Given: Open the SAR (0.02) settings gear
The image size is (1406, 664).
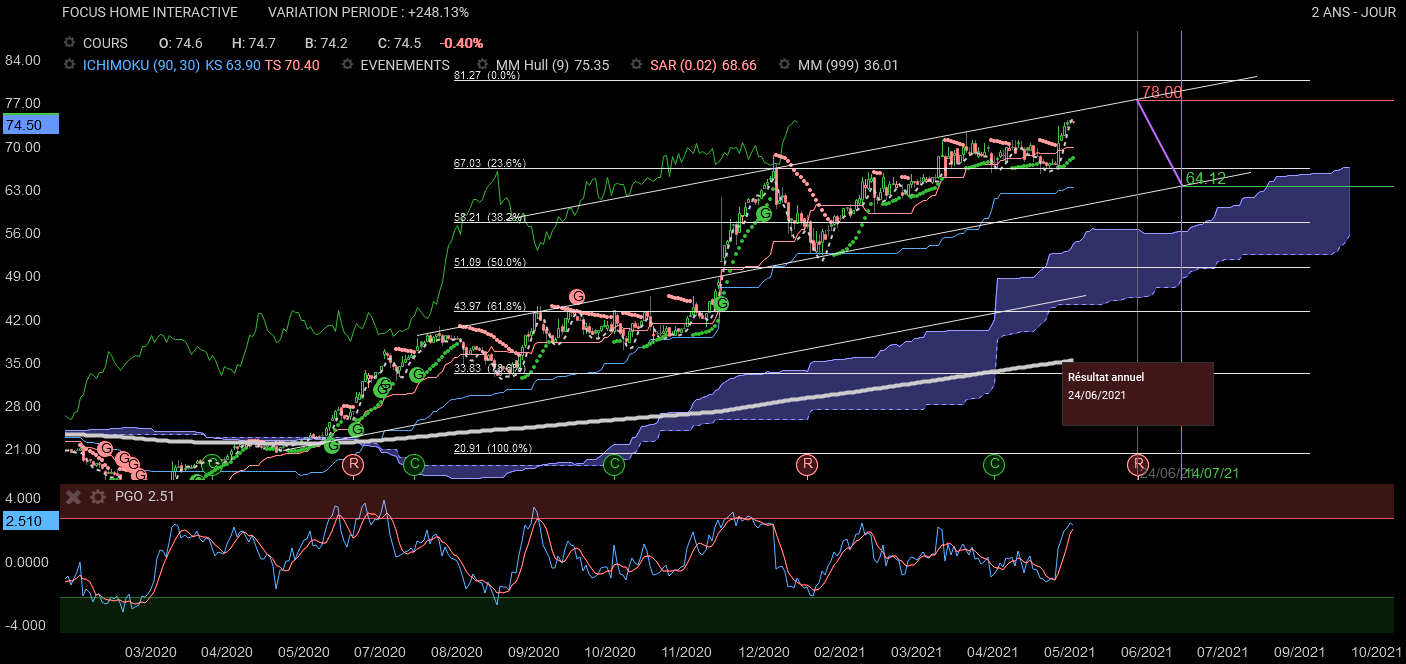Looking at the screenshot, I should (x=637, y=65).
